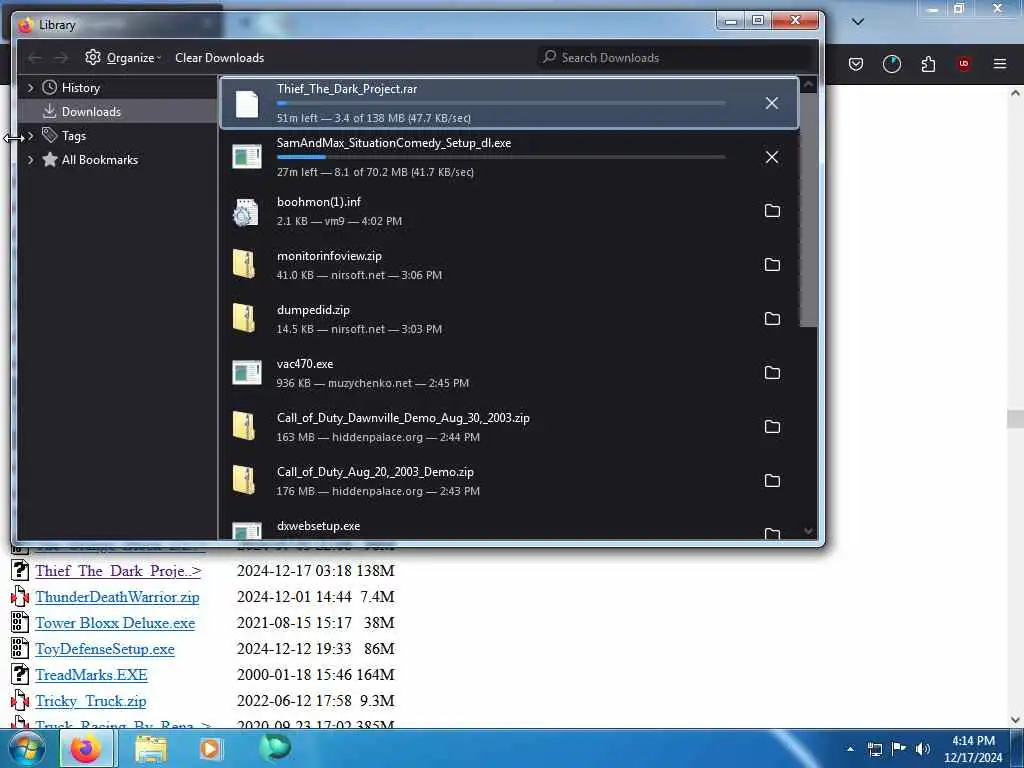Click the SamAndMax setup exe file icon
Image resolution: width=1024 pixels, height=768 pixels.
tap(247, 157)
